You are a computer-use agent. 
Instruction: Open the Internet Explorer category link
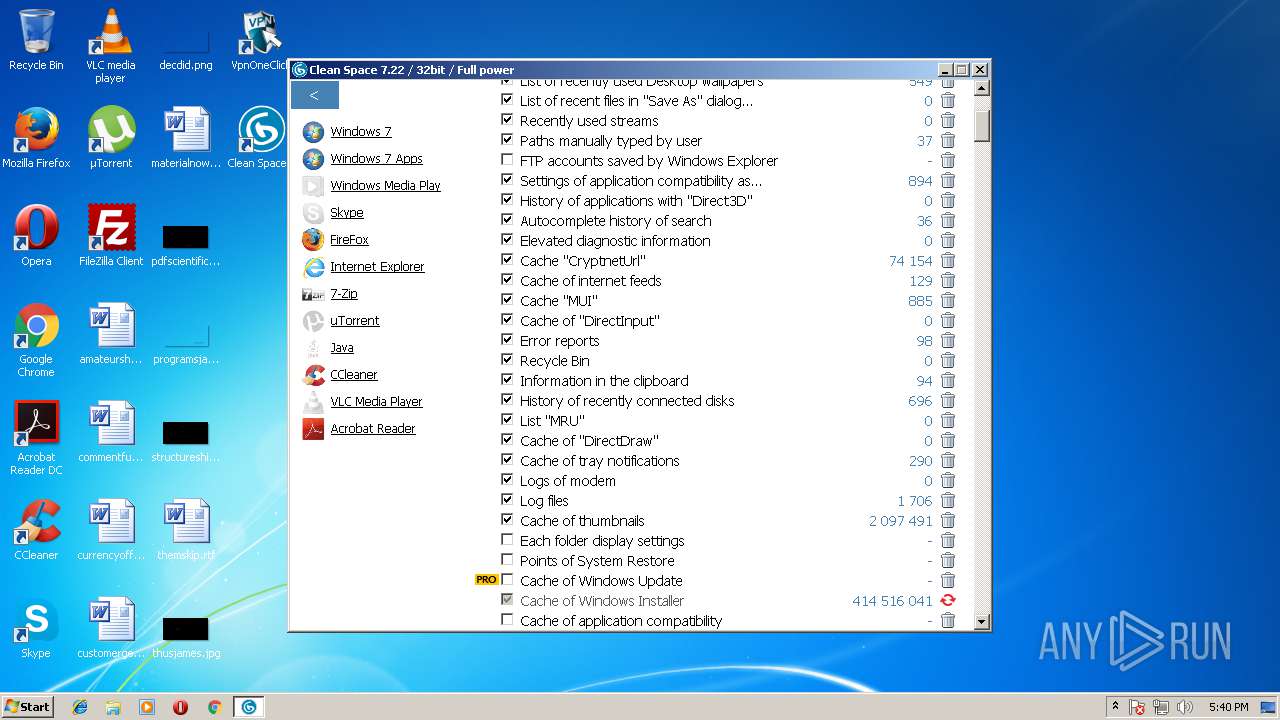377,267
